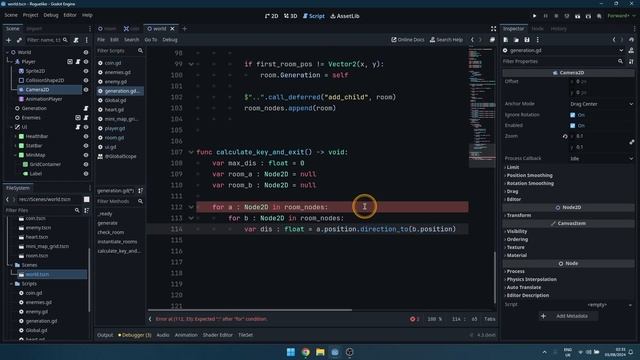
Task: Select player.gd in the script list
Action: 115,128
